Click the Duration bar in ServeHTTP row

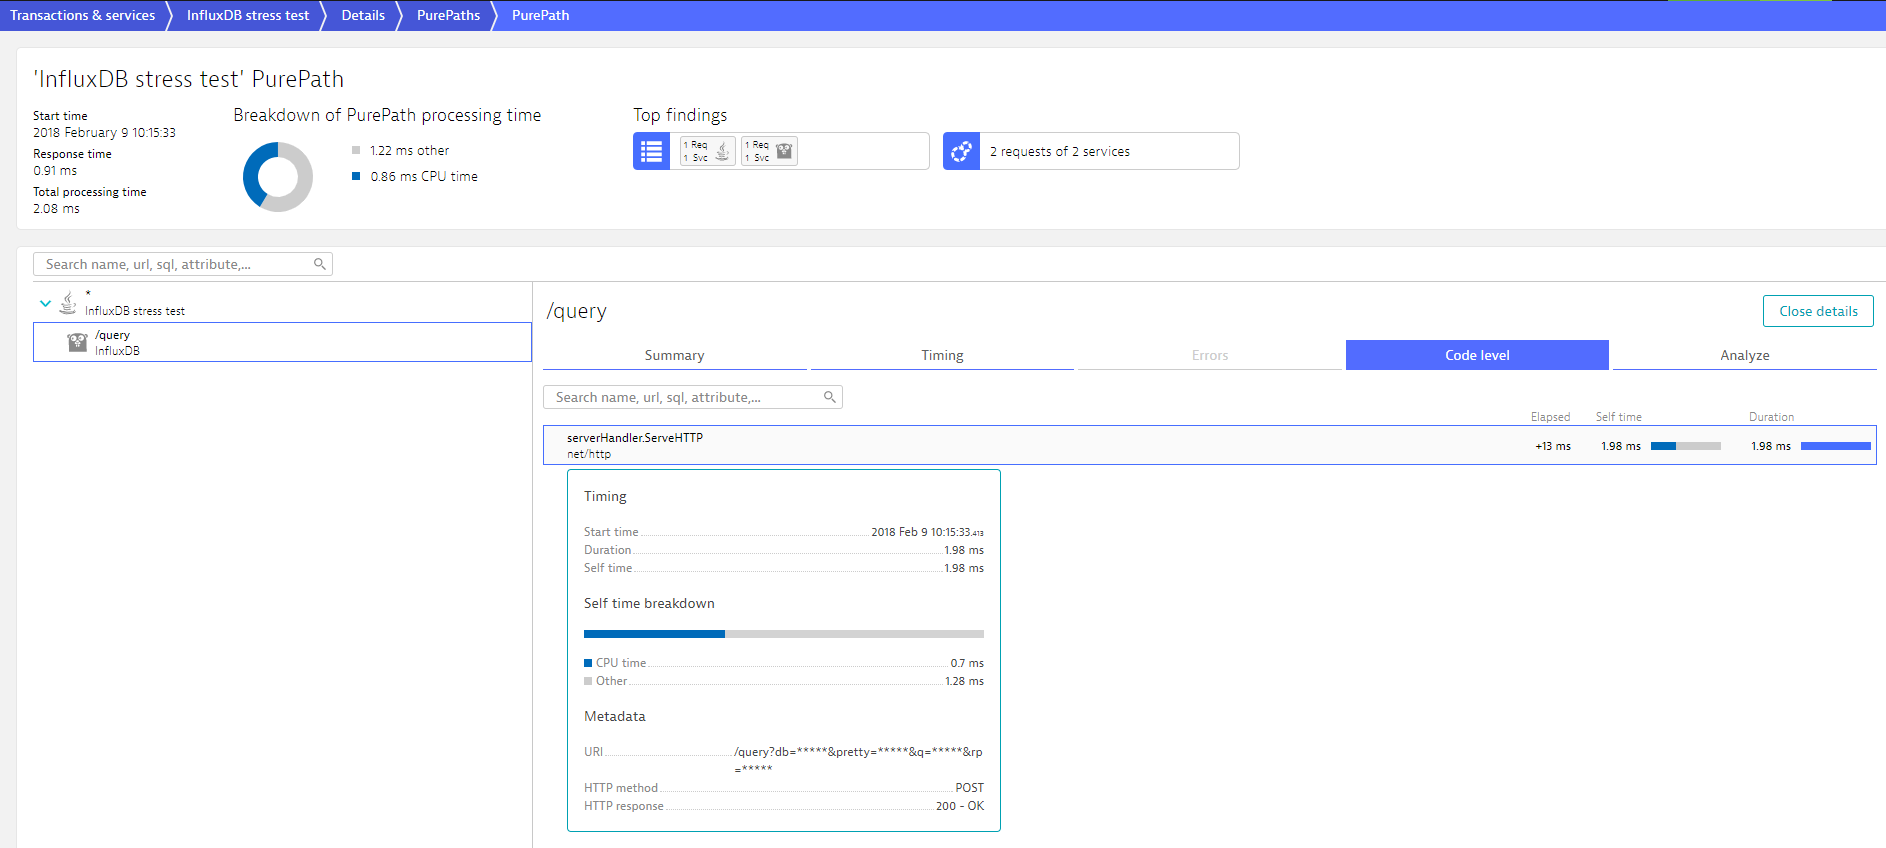pyautogui.click(x=1835, y=446)
